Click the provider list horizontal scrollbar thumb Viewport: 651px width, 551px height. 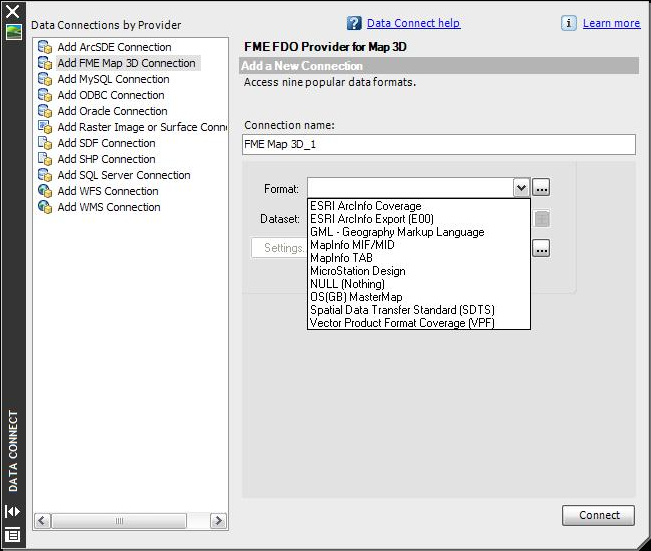click(119, 521)
